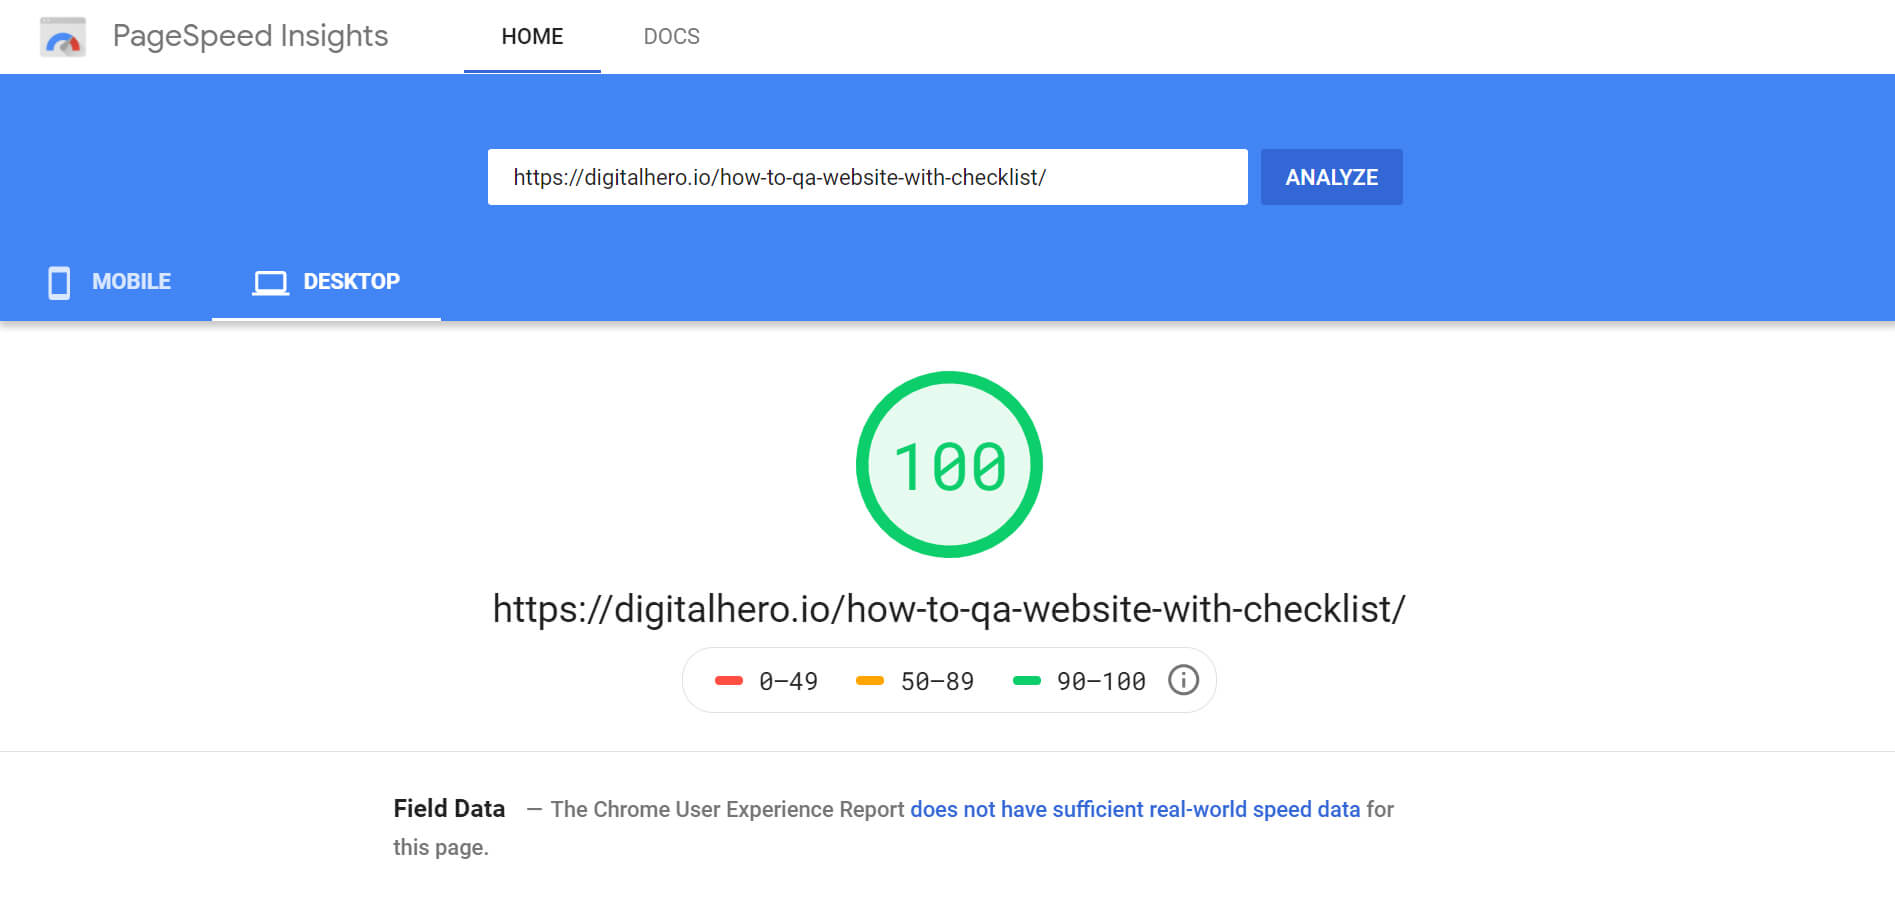Select the mobile phone icon

click(58, 282)
